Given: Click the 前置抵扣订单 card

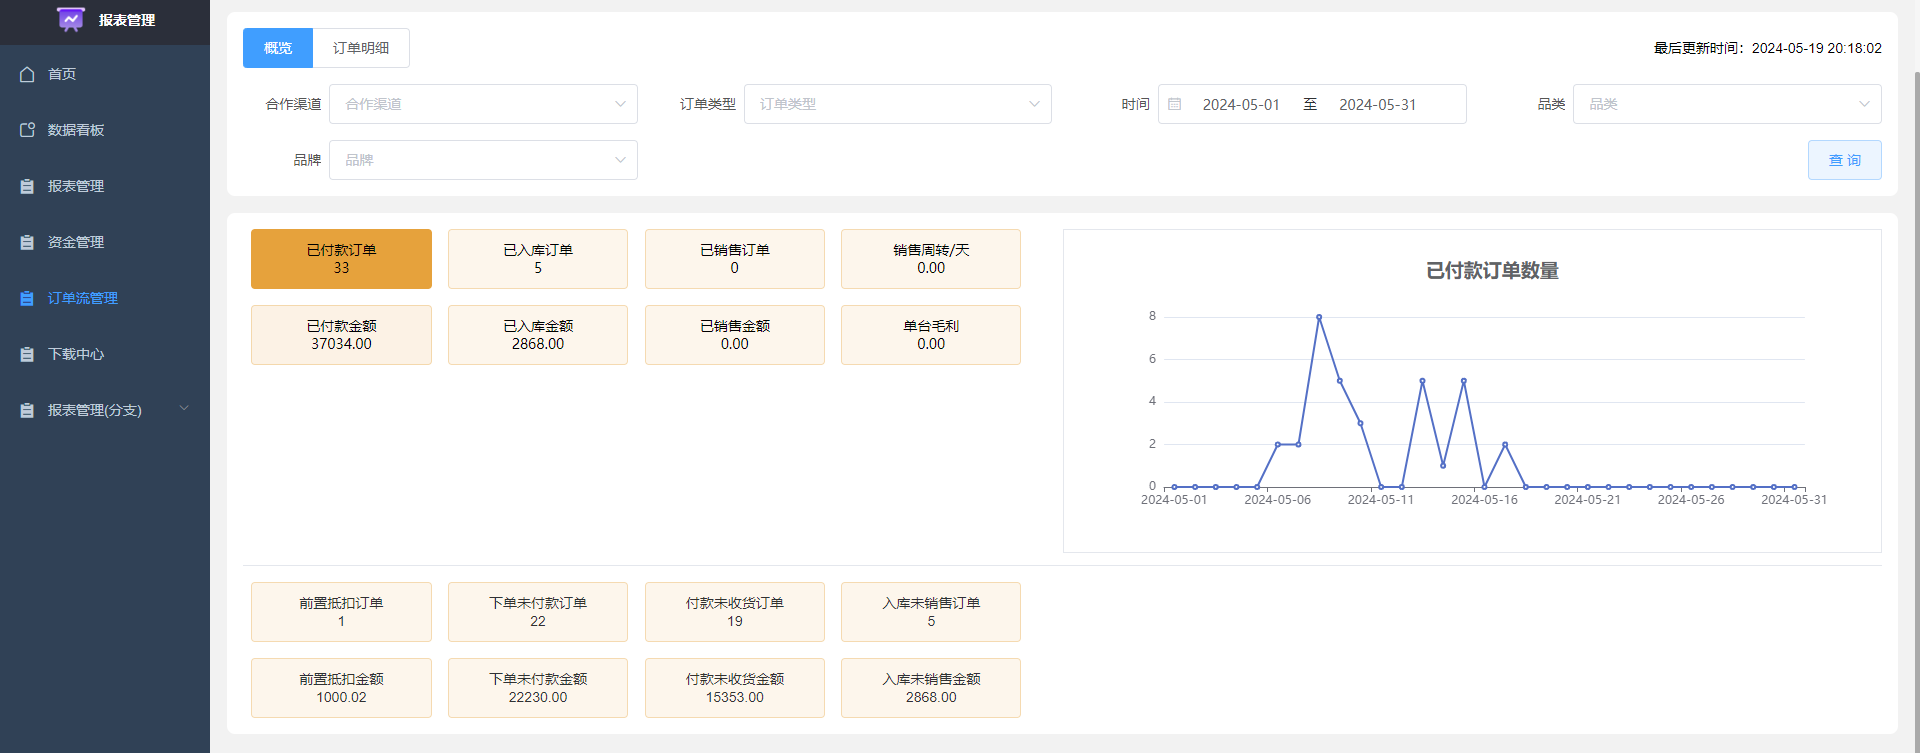Looking at the screenshot, I should (341, 612).
